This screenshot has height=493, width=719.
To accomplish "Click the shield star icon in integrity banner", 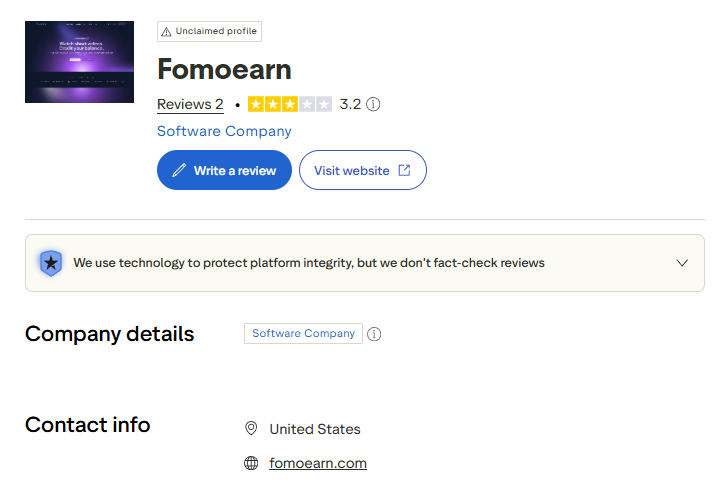I will [x=51, y=263].
